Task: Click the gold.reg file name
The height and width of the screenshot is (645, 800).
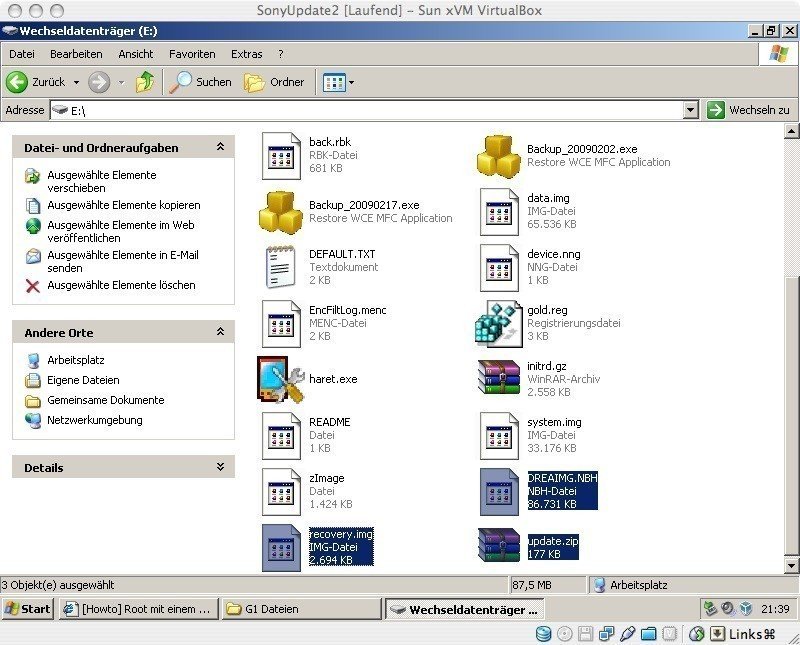Action: coord(547,310)
